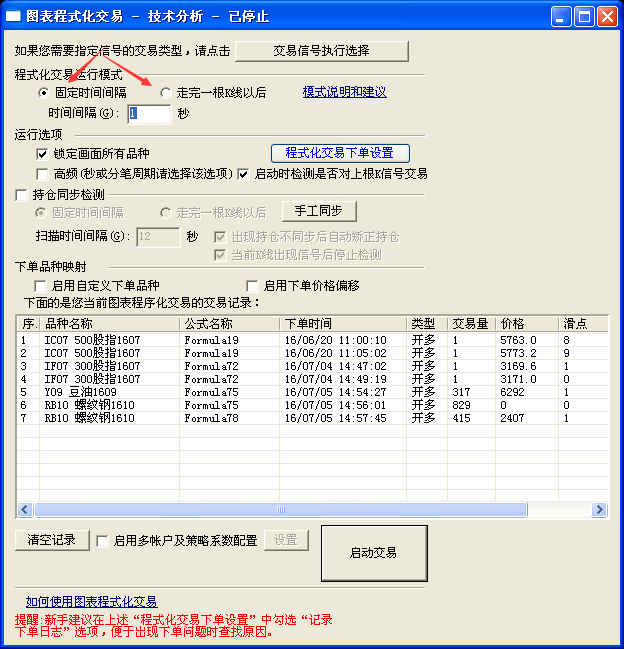
Task: Click the disabled 设置 button
Action: tap(286, 540)
